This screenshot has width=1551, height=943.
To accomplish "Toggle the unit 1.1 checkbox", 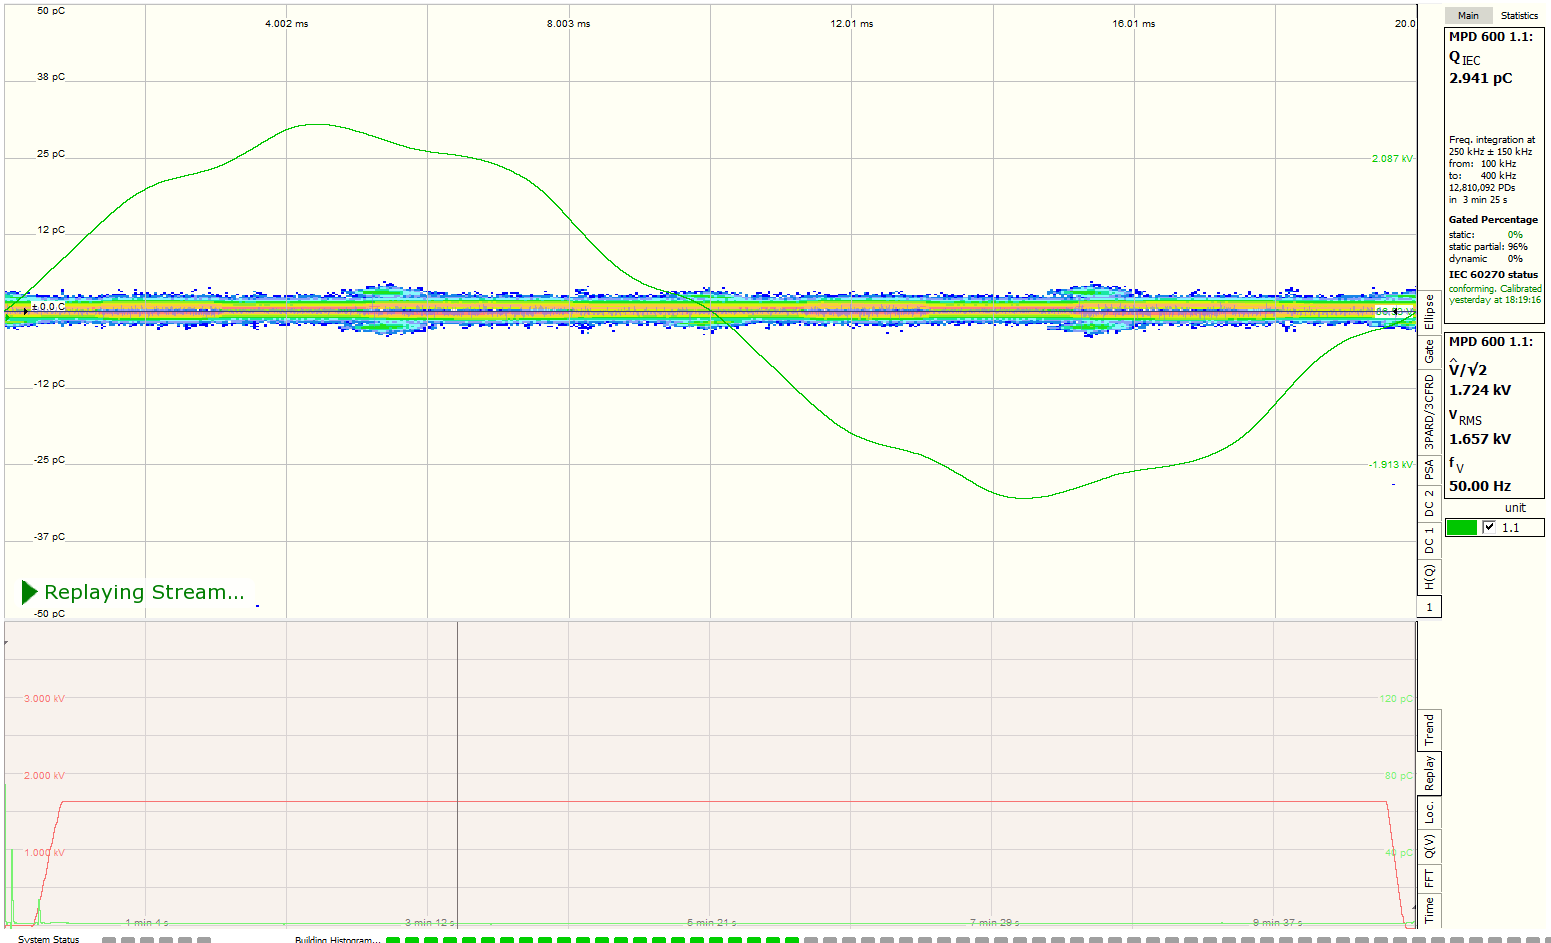I will coord(1489,527).
